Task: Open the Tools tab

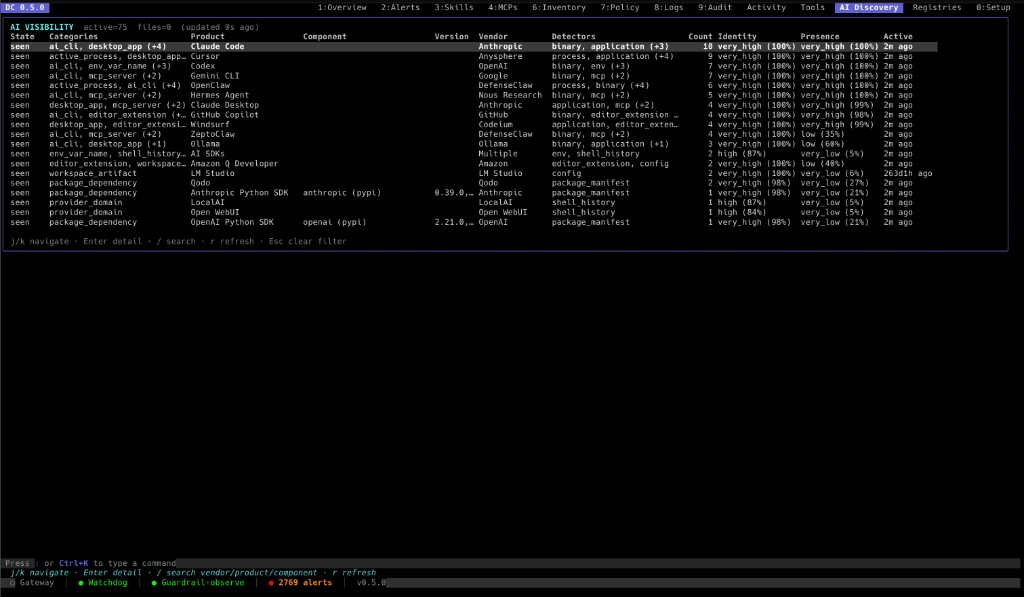Action: (812, 7)
